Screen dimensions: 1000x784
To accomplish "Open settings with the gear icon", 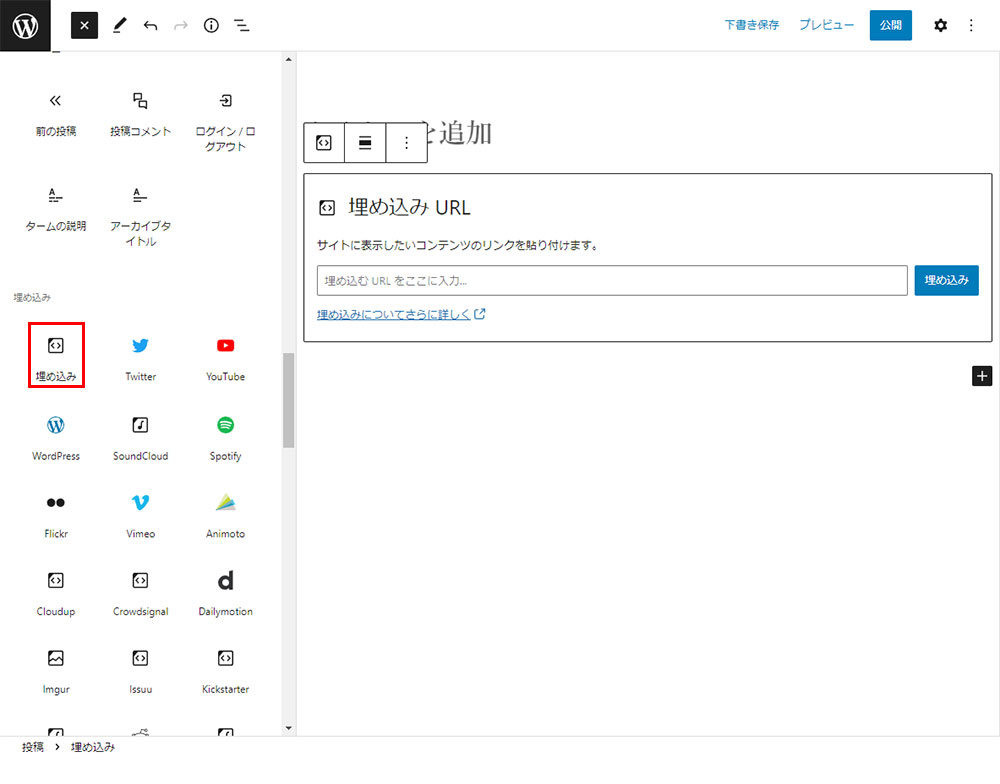I will (940, 26).
